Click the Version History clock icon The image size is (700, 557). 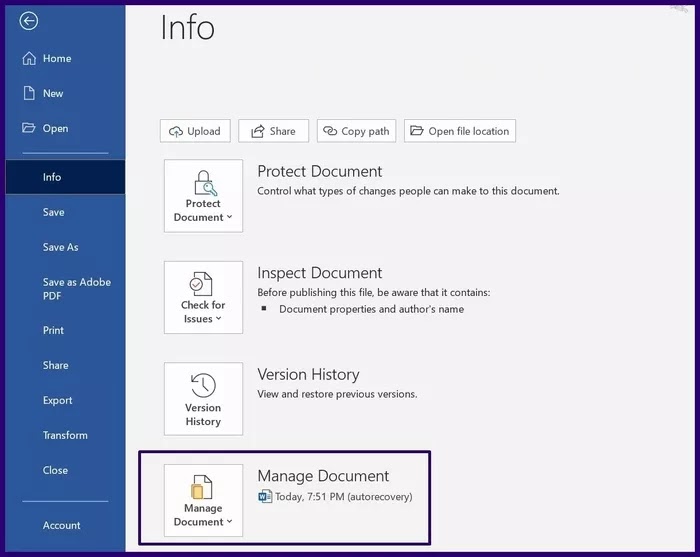point(203,385)
